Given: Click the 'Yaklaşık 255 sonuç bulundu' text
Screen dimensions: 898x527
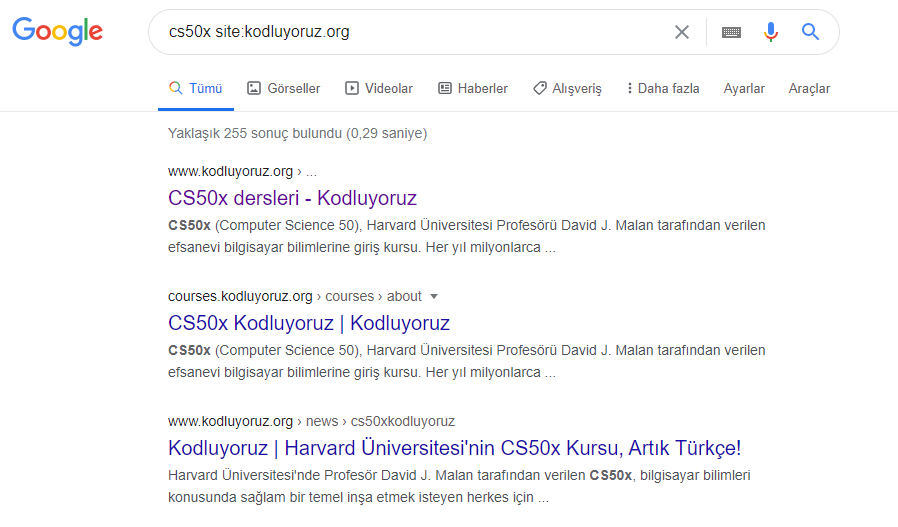Looking at the screenshot, I should click(297, 133).
